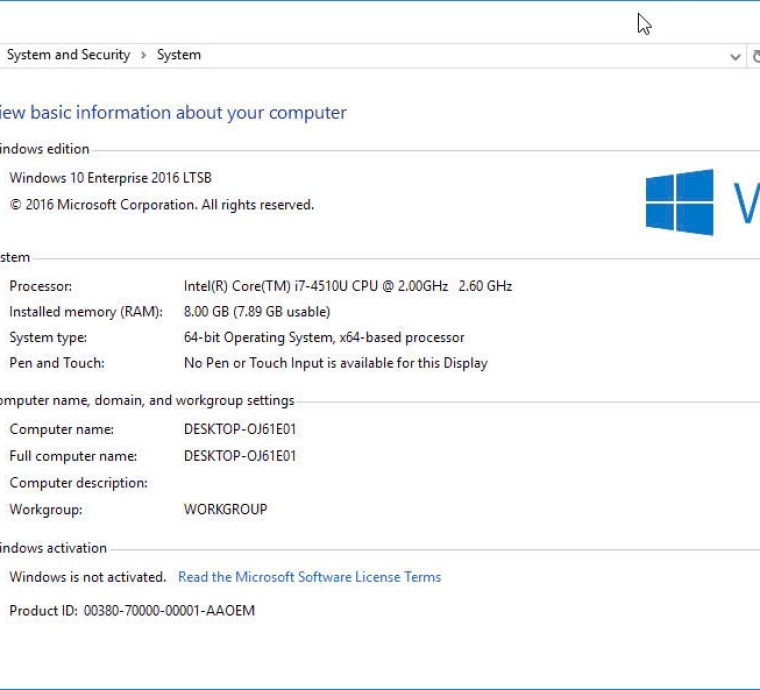Click the refresh icon beside address bar
The image size is (760, 690).
pyautogui.click(x=755, y=56)
